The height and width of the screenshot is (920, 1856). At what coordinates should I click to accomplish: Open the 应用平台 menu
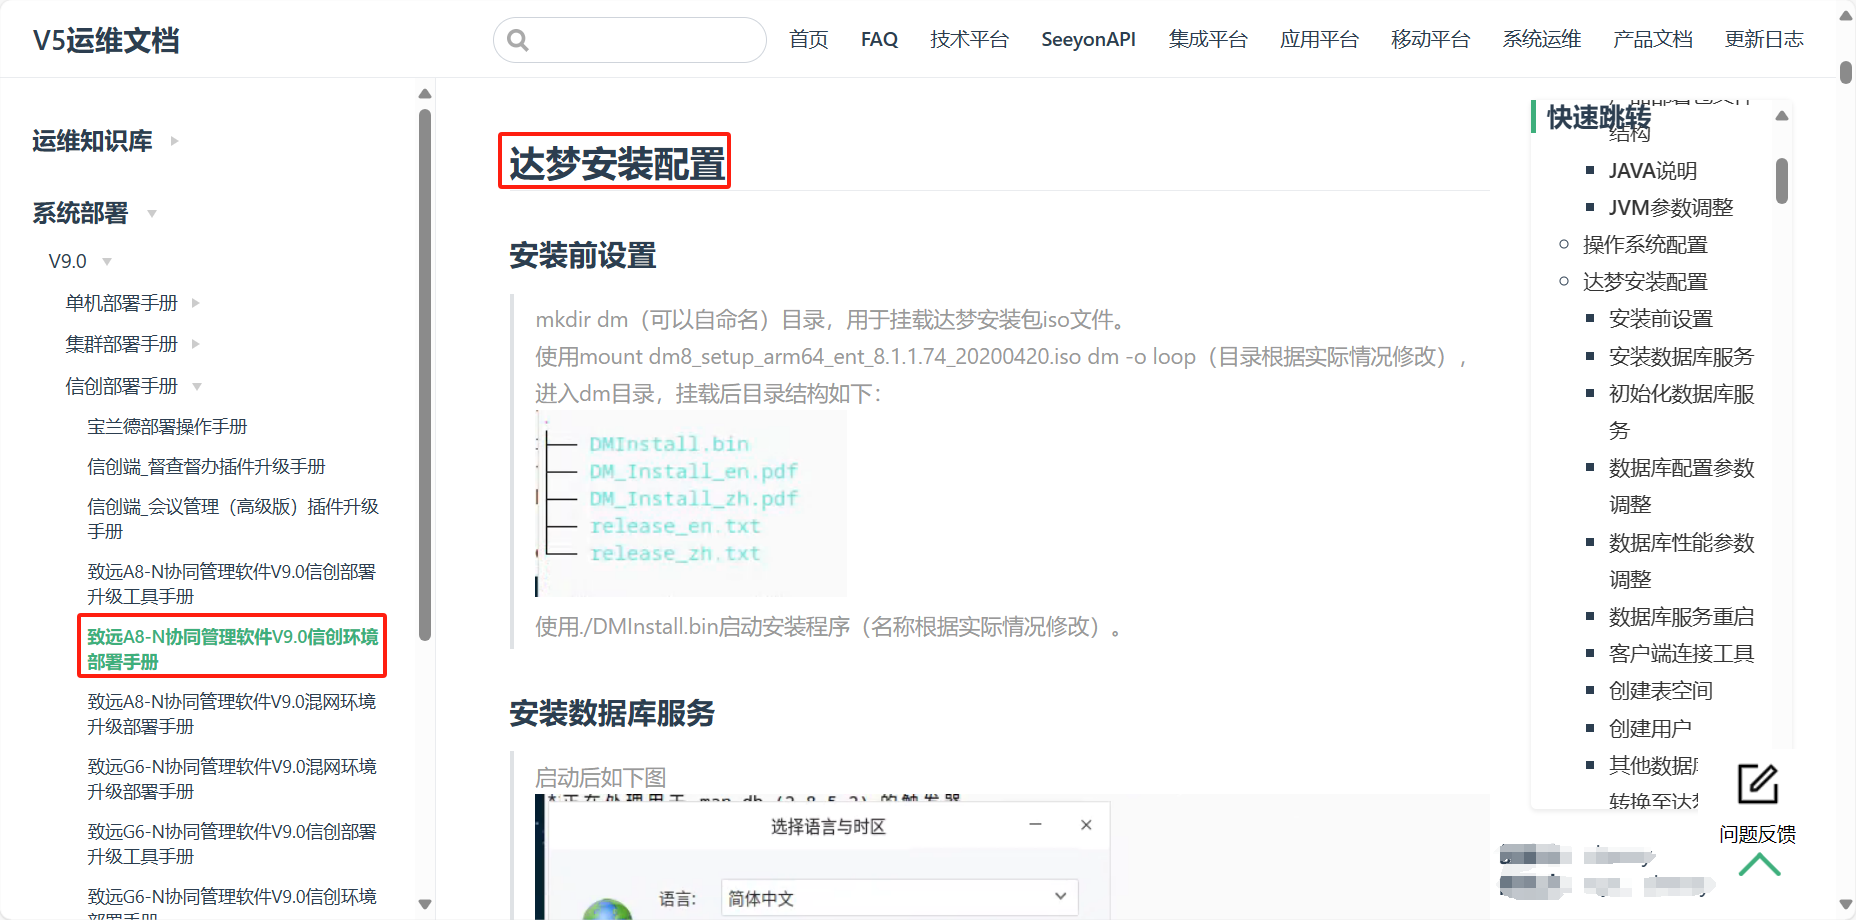point(1319,40)
